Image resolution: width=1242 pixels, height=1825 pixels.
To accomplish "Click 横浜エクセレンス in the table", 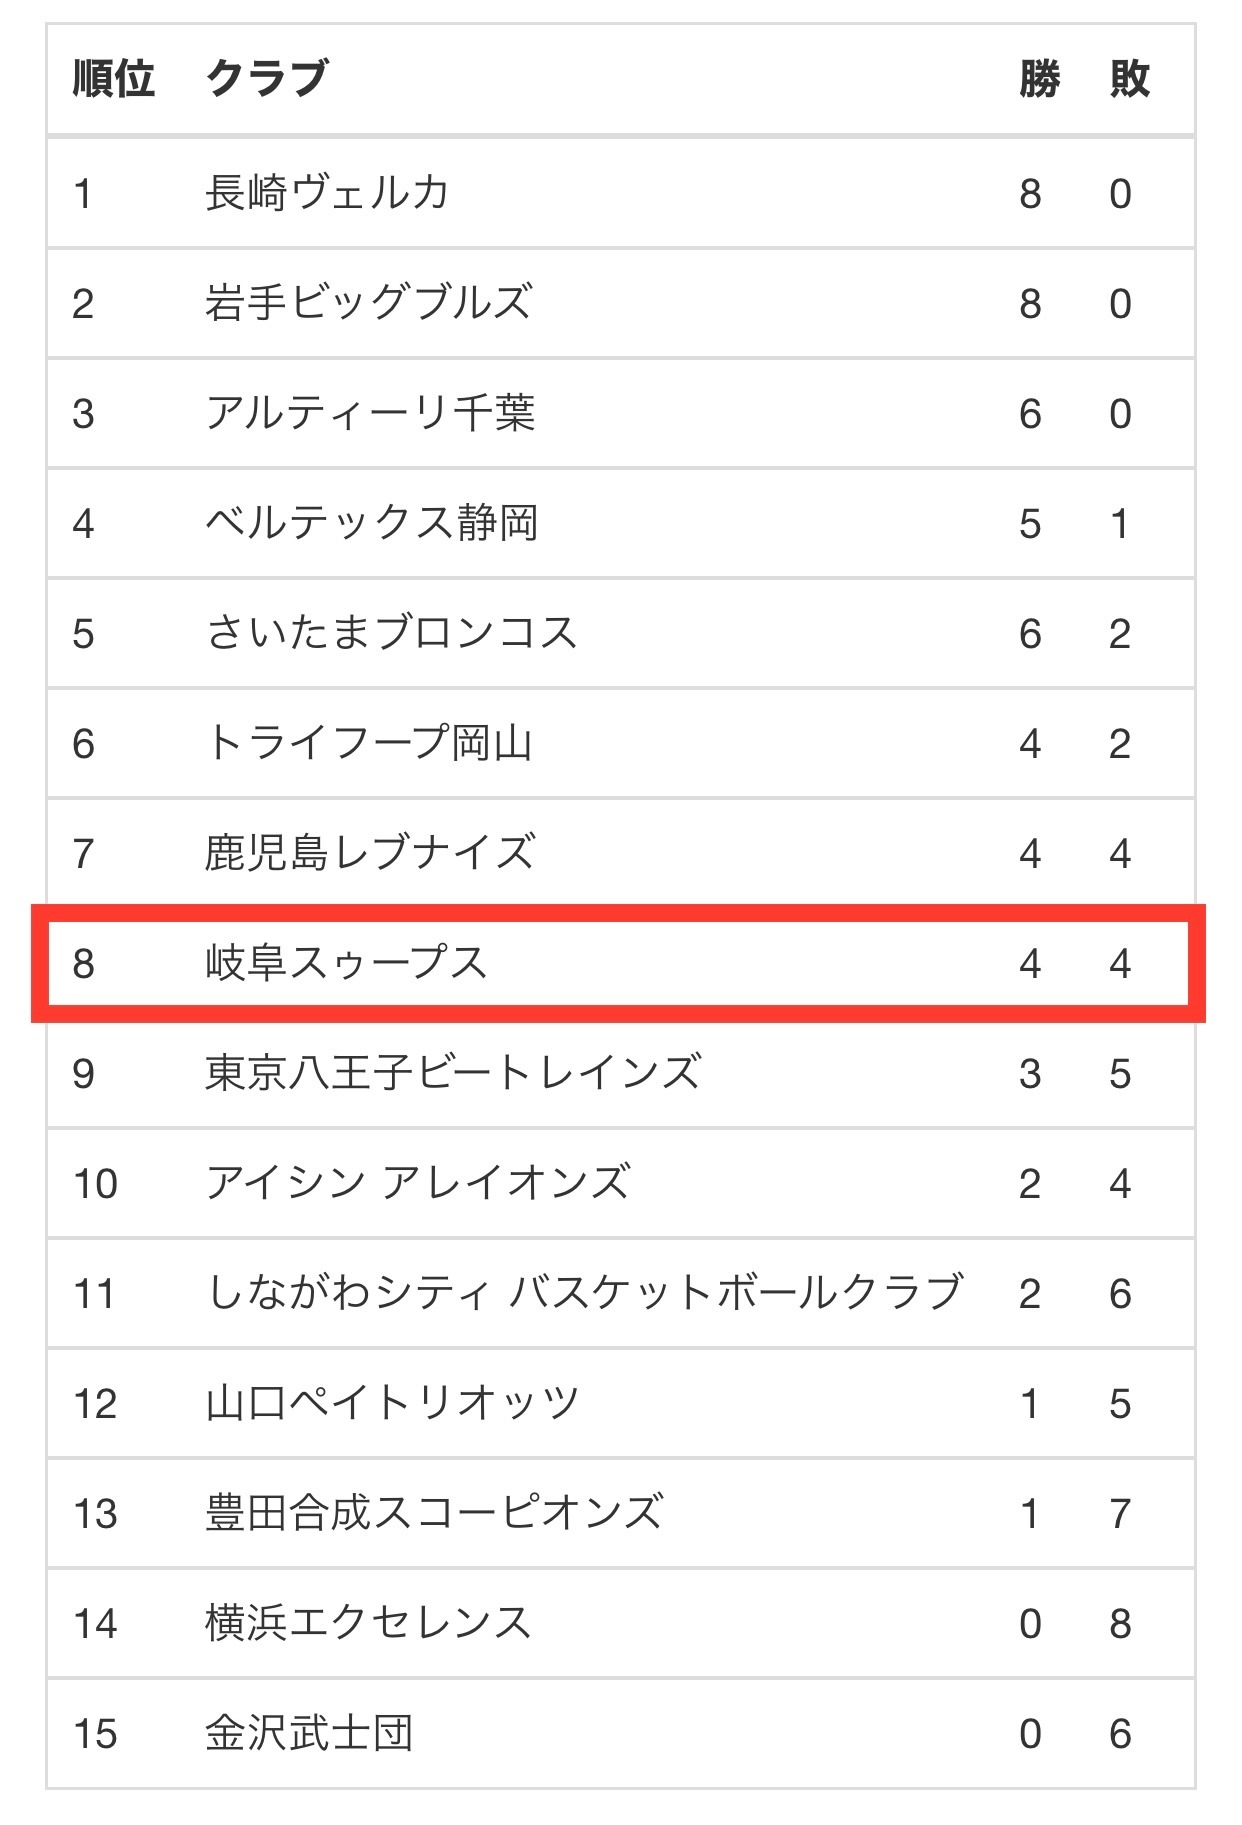I will (x=368, y=1622).
